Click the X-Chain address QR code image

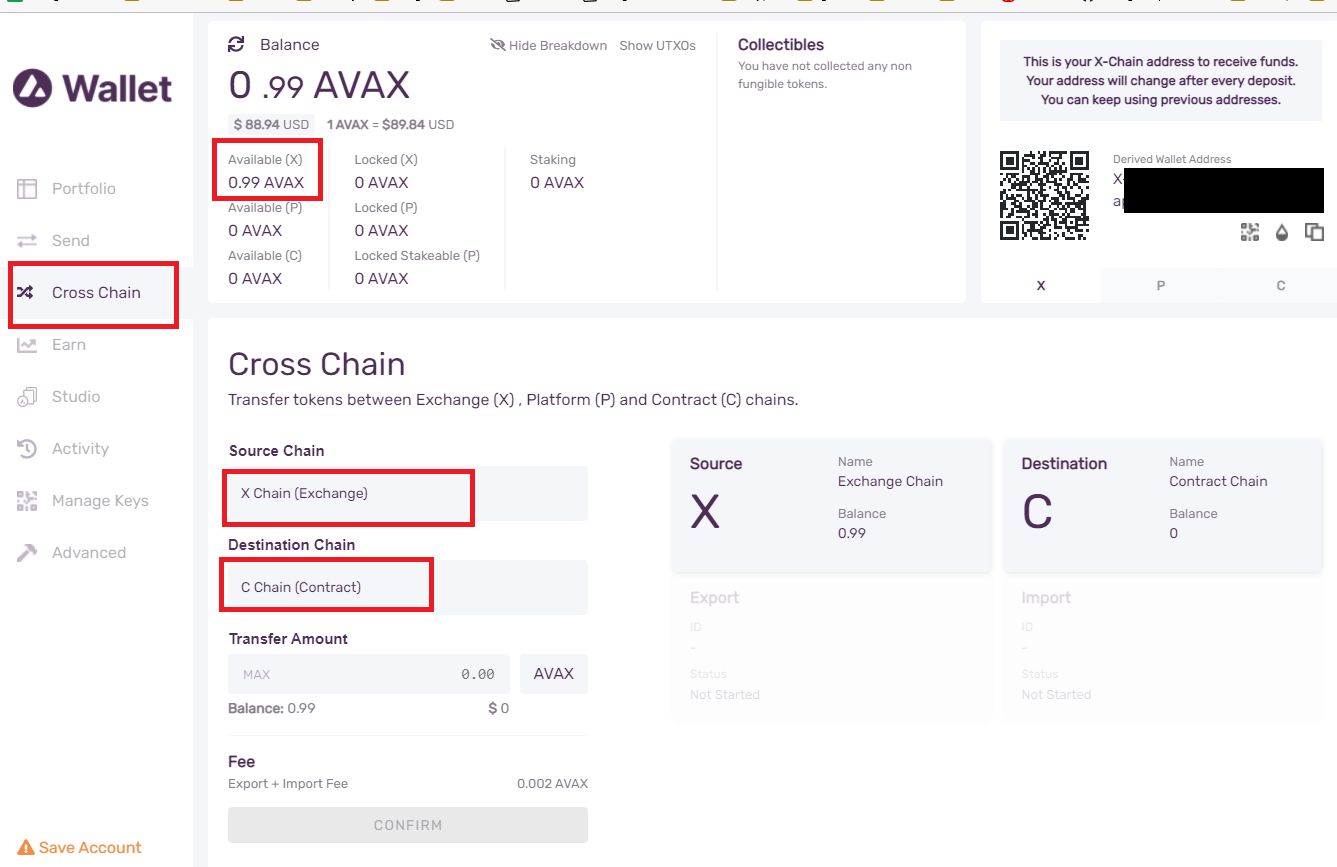[1044, 196]
